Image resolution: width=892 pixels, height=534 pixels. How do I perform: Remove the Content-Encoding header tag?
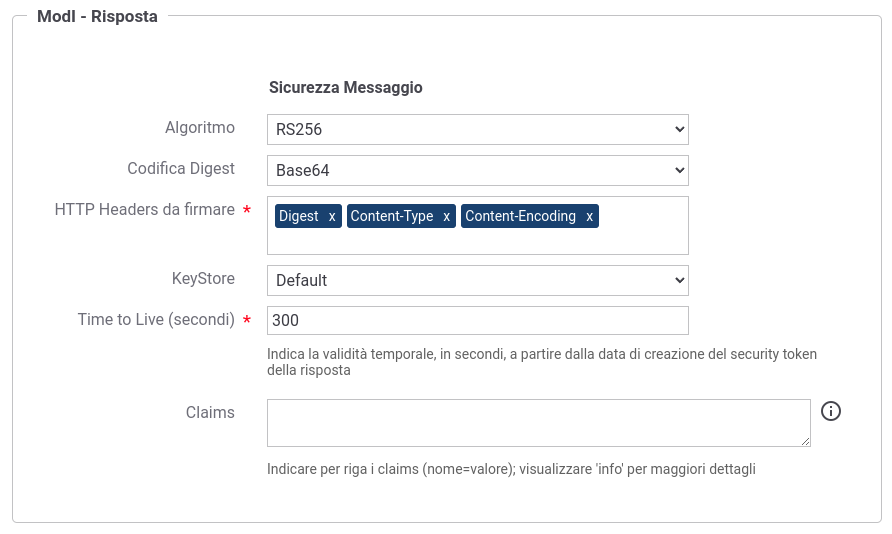589,217
